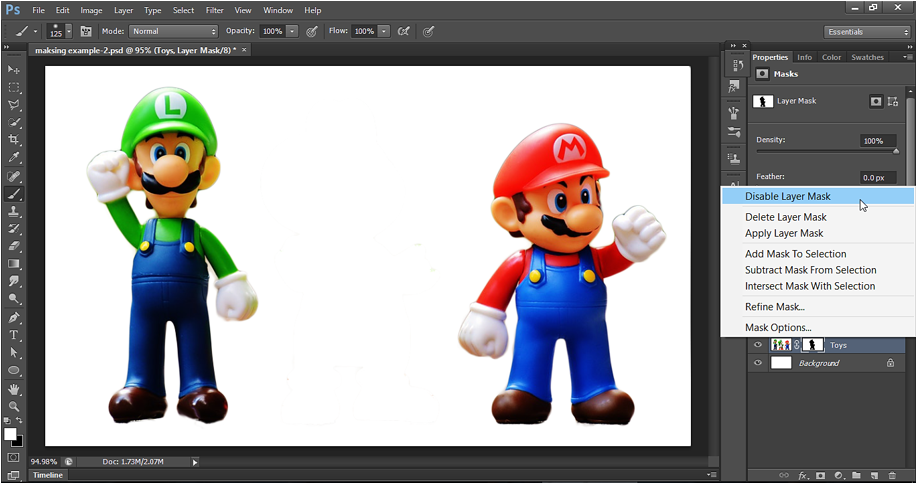918x485 pixels.
Task: Hide the Background layer eye icon
Action: [x=758, y=363]
